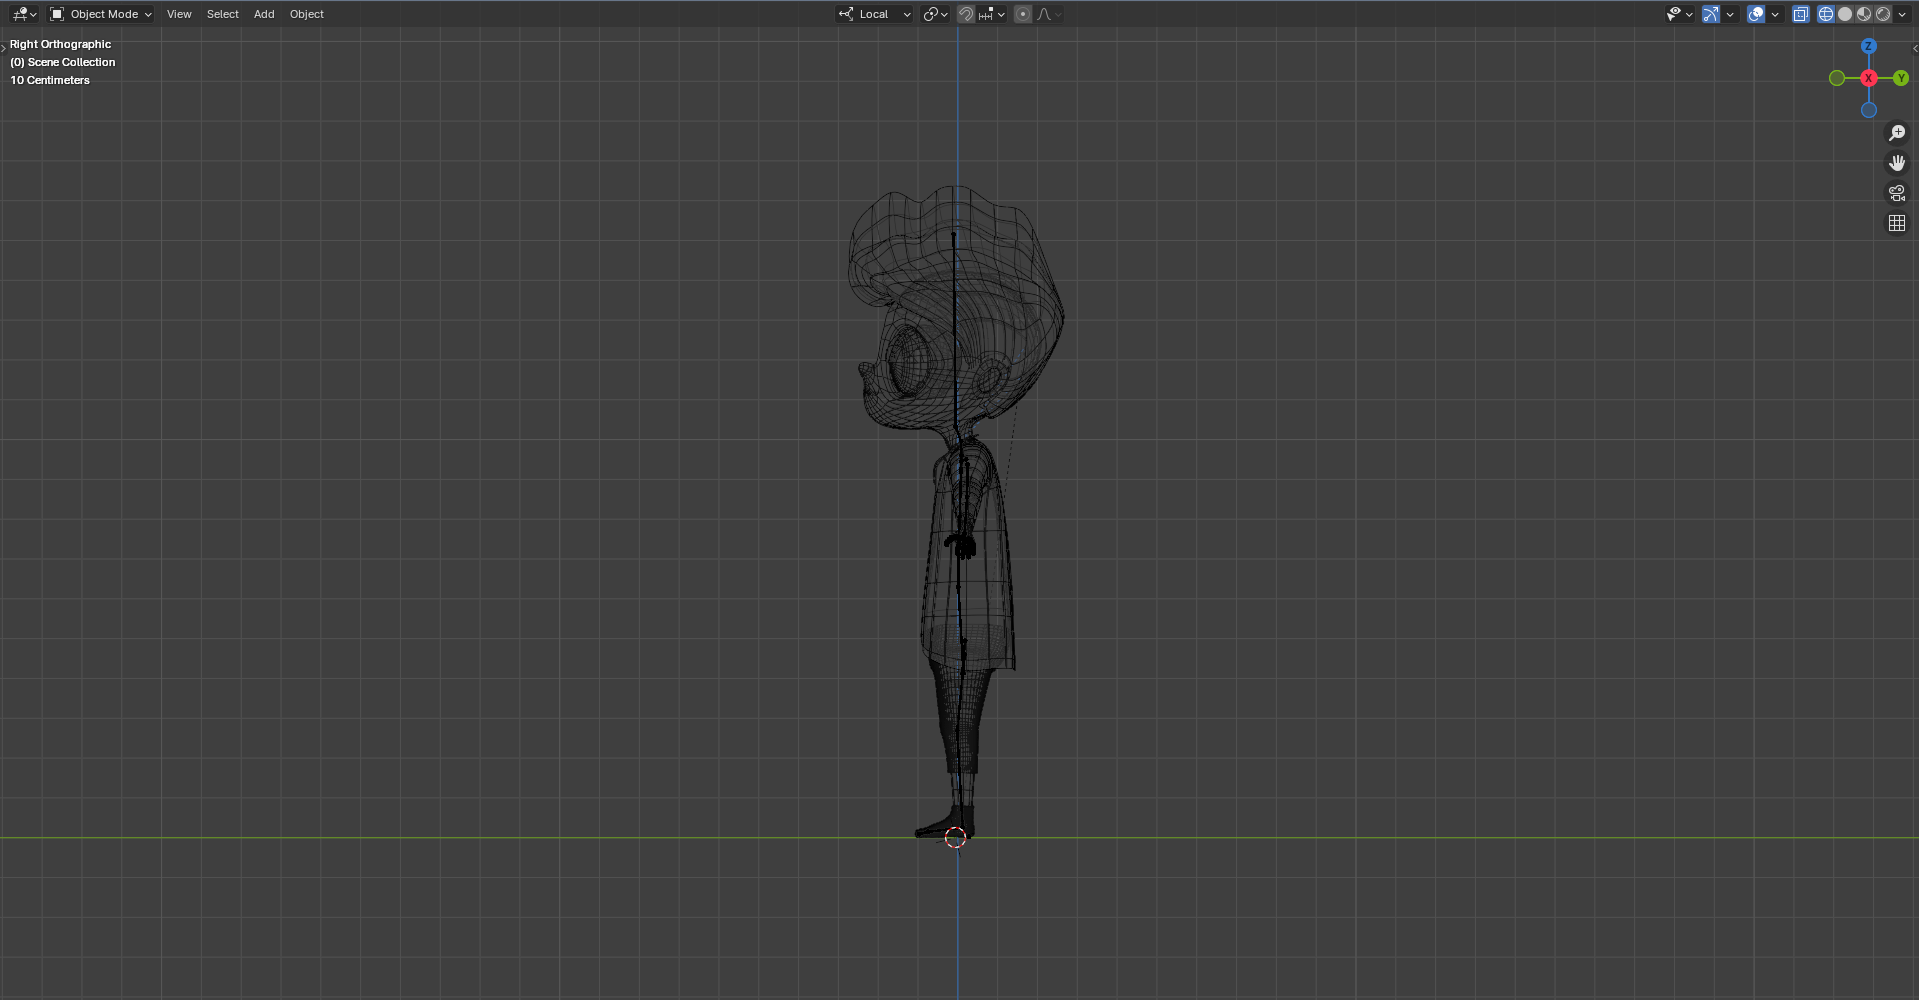1919x1000 pixels.
Task: Toggle the show gizmos button
Action: 1711,14
